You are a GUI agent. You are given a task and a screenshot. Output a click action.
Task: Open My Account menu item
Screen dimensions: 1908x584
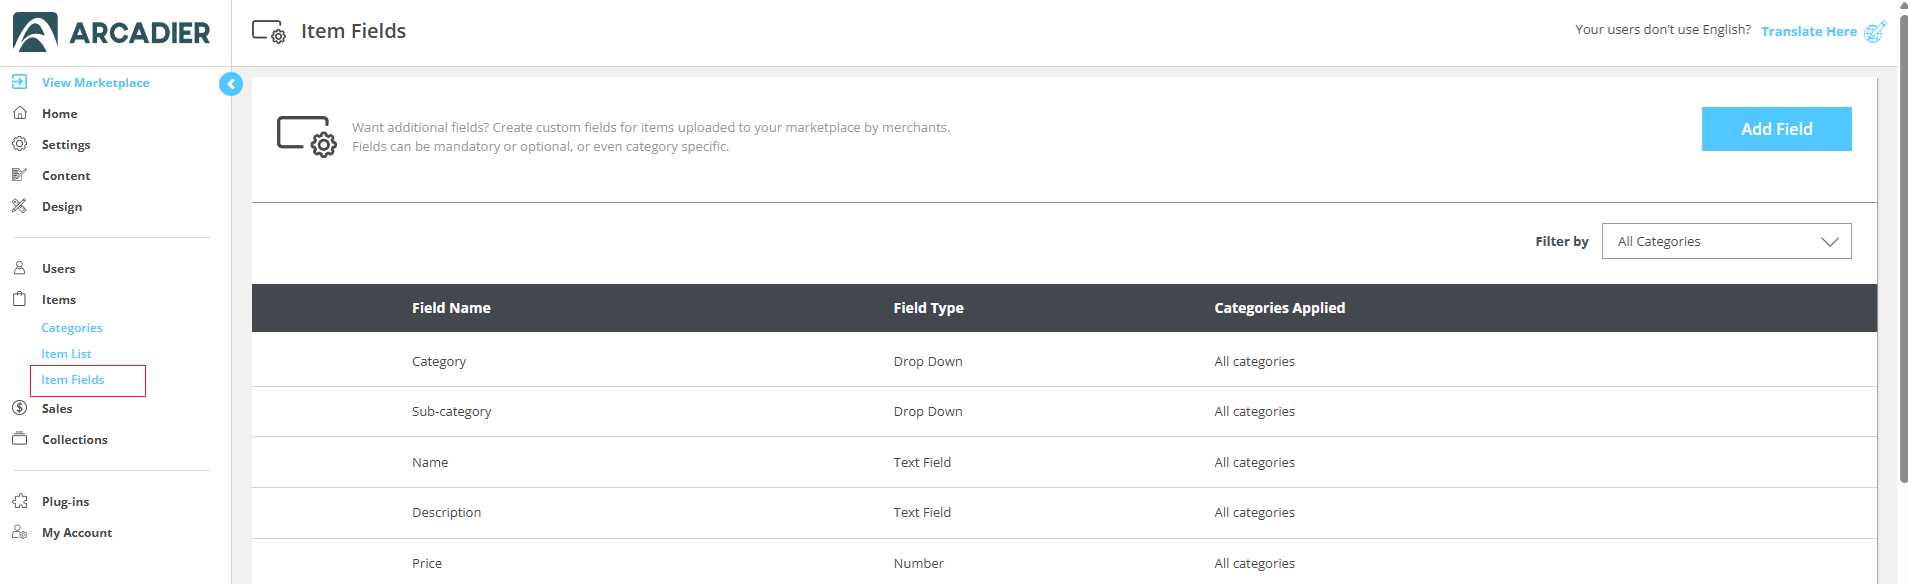click(x=77, y=533)
